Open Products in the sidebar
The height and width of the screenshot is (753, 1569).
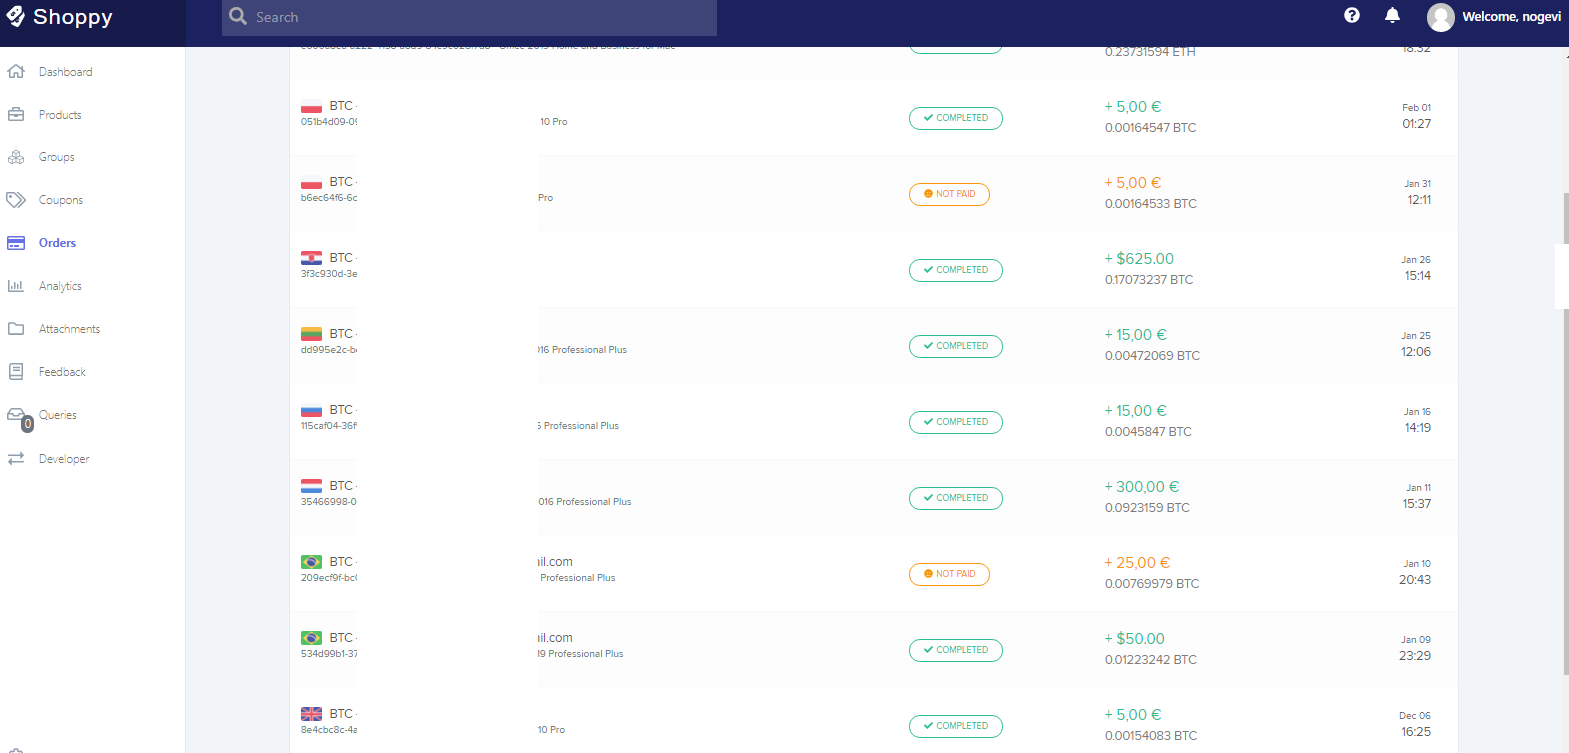click(x=60, y=115)
